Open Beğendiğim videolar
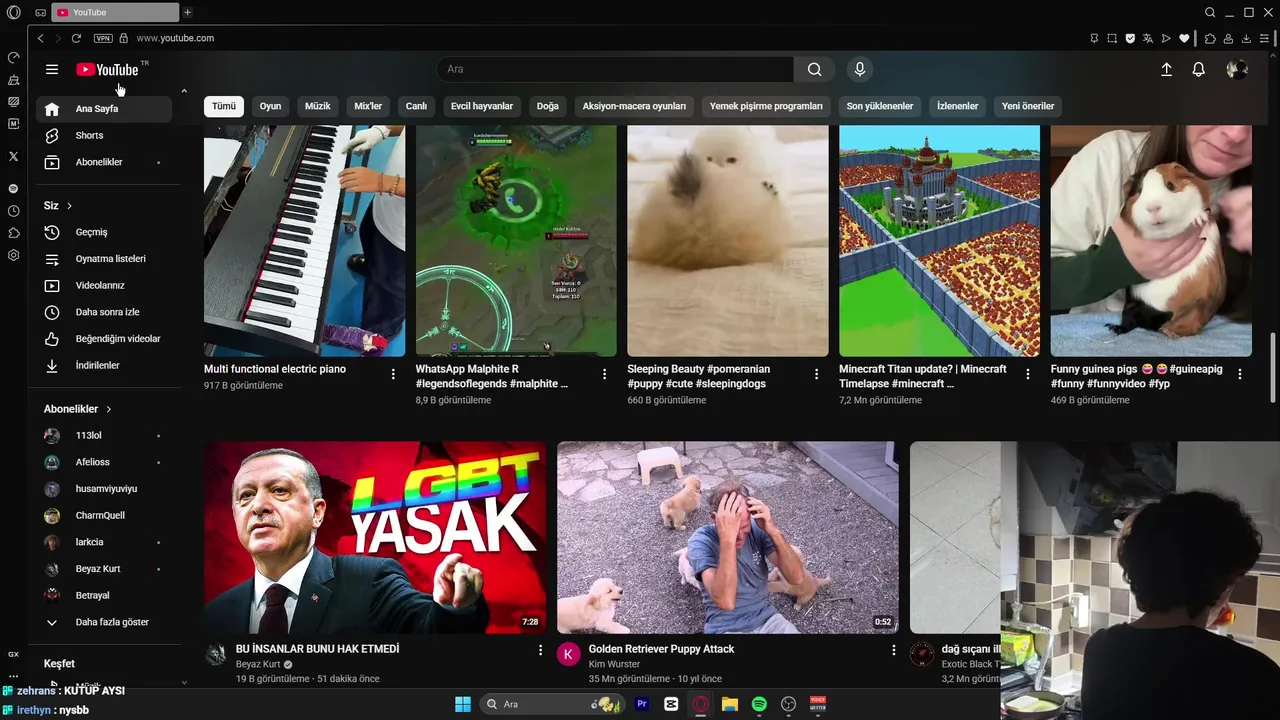Image resolution: width=1280 pixels, height=720 pixels. [104, 339]
